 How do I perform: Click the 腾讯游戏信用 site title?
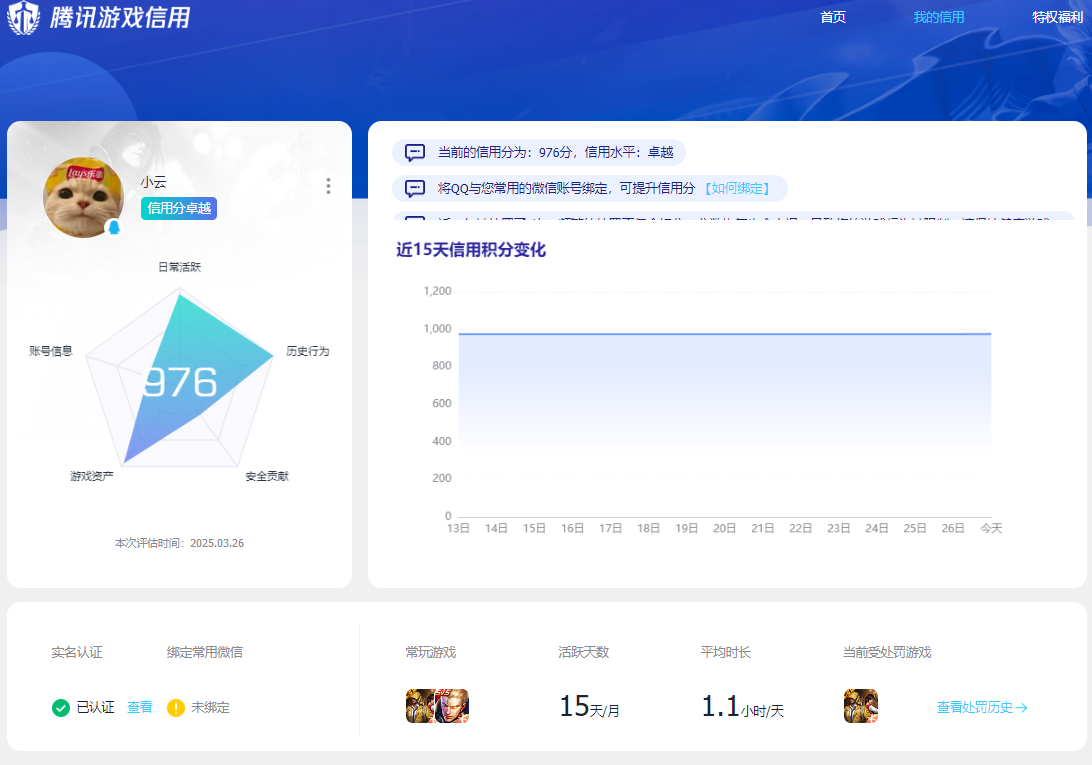(120, 17)
